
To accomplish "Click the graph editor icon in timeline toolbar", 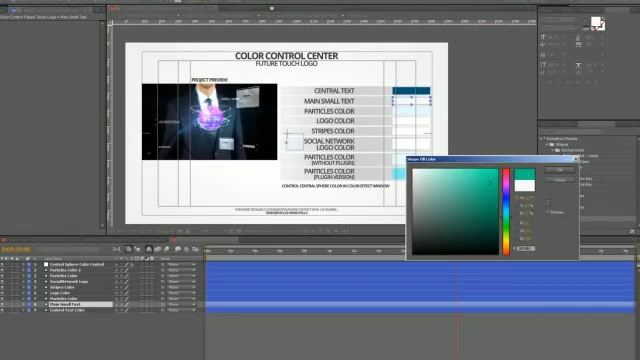I will pyautogui.click(x=196, y=249).
